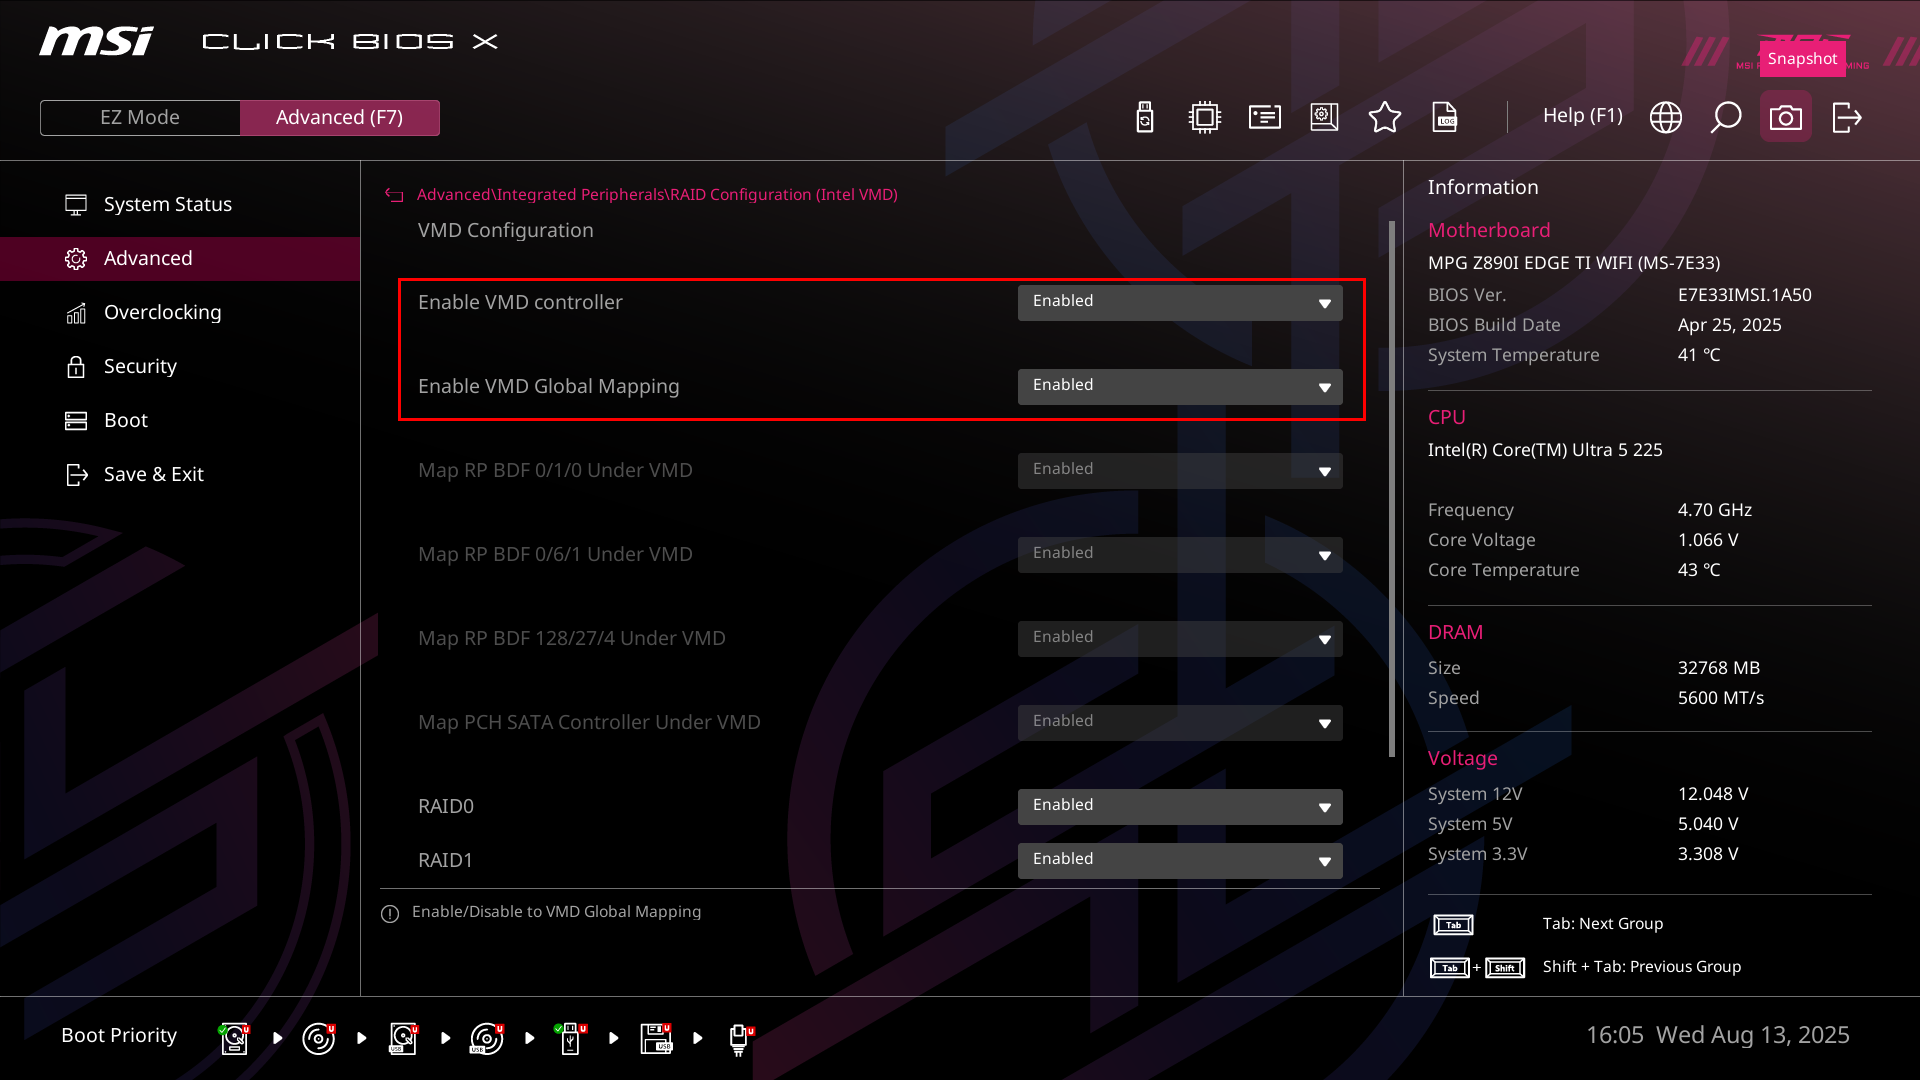This screenshot has width=1920, height=1080.
Task: Click the RAID1 label
Action: pos(445,860)
